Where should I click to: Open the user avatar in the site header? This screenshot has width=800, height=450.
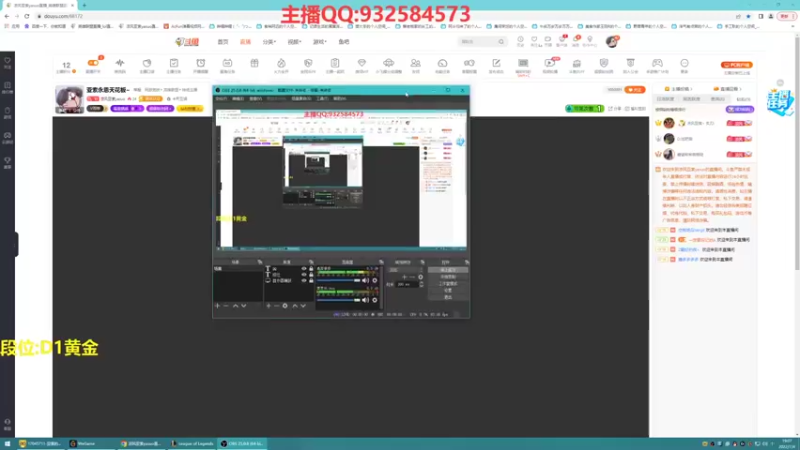tap(612, 42)
